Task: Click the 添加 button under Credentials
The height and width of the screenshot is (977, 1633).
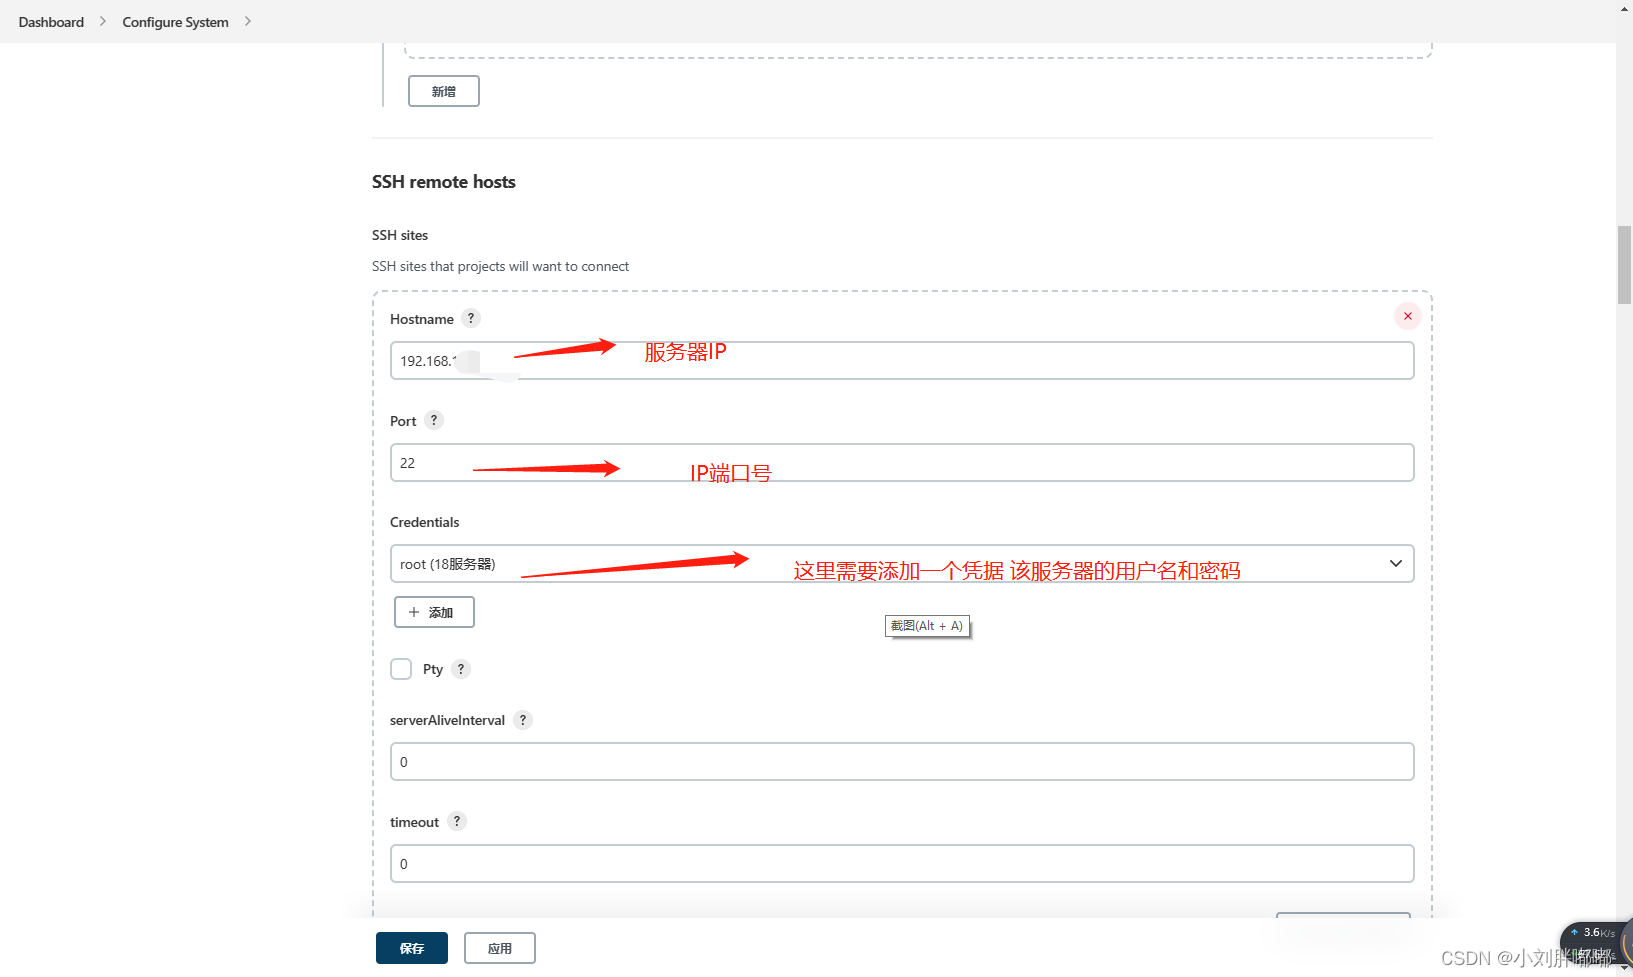Action: [433, 611]
